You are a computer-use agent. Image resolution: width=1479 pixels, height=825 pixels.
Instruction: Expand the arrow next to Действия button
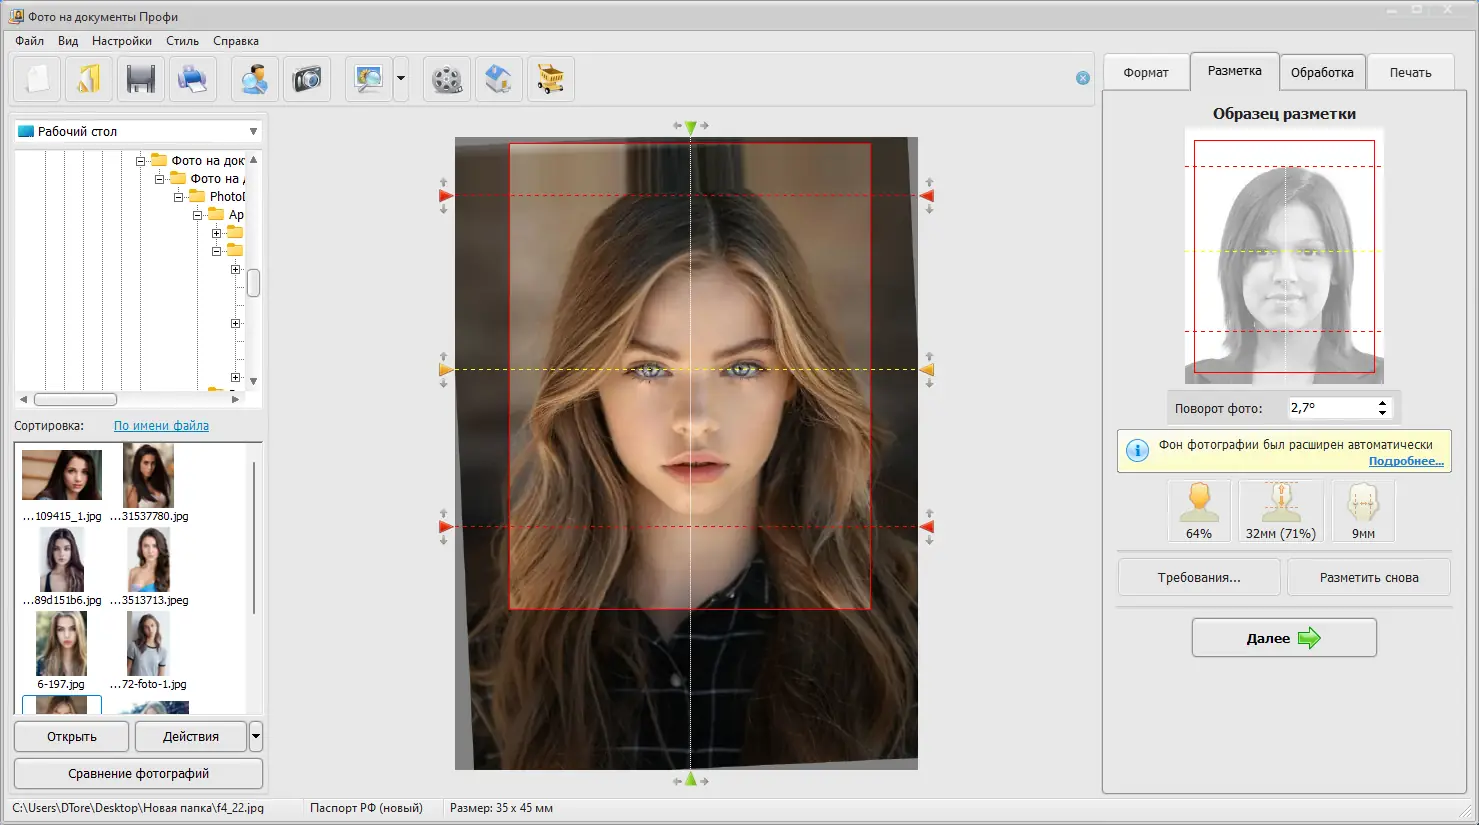(x=256, y=736)
